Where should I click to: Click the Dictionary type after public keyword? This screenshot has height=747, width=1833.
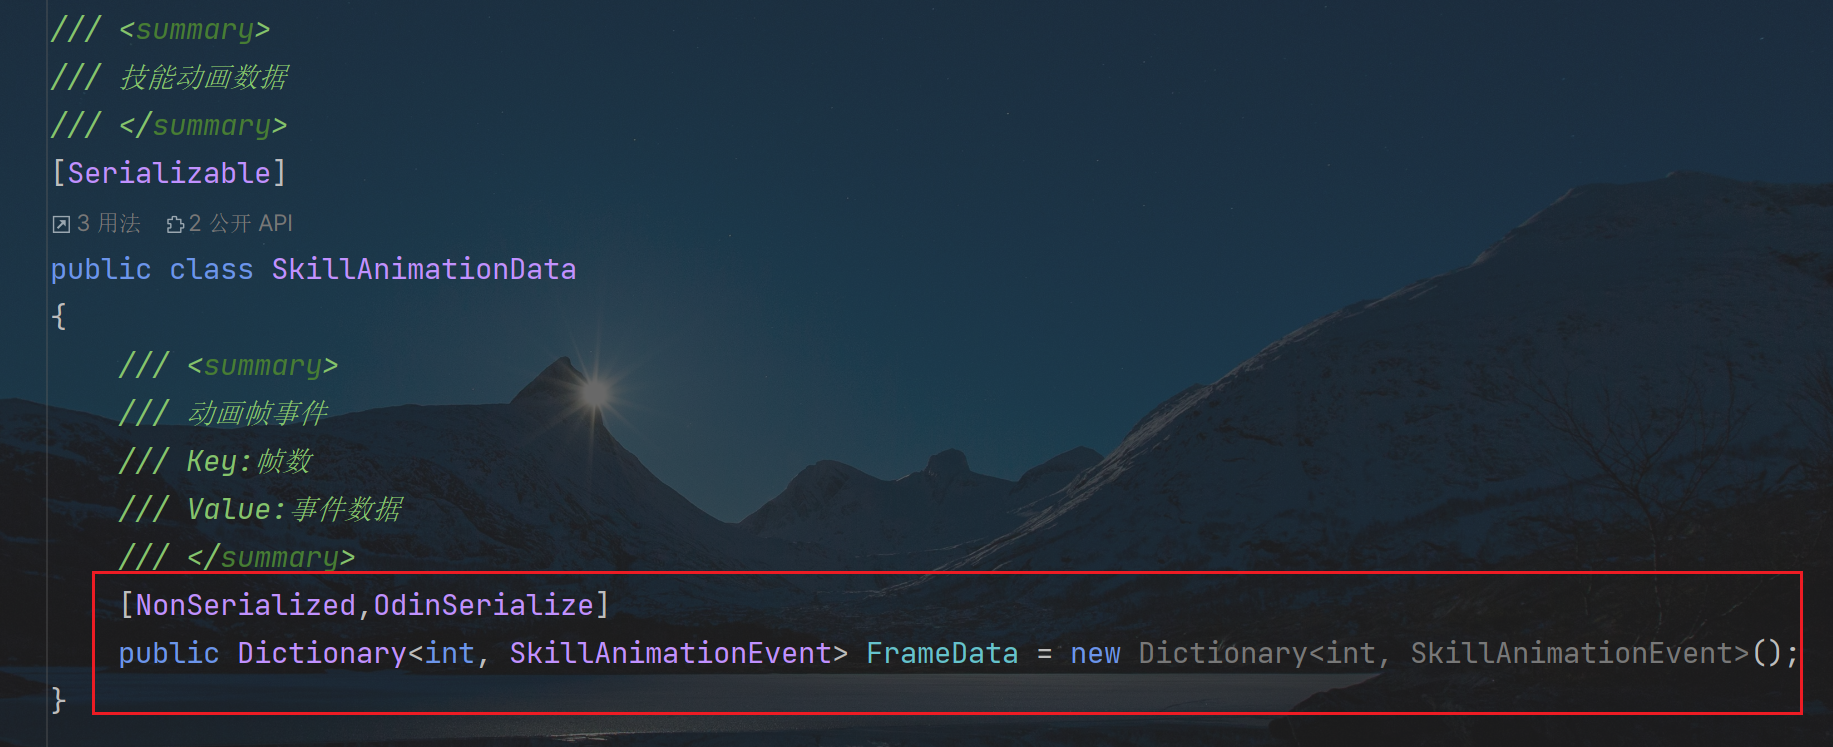(x=322, y=653)
